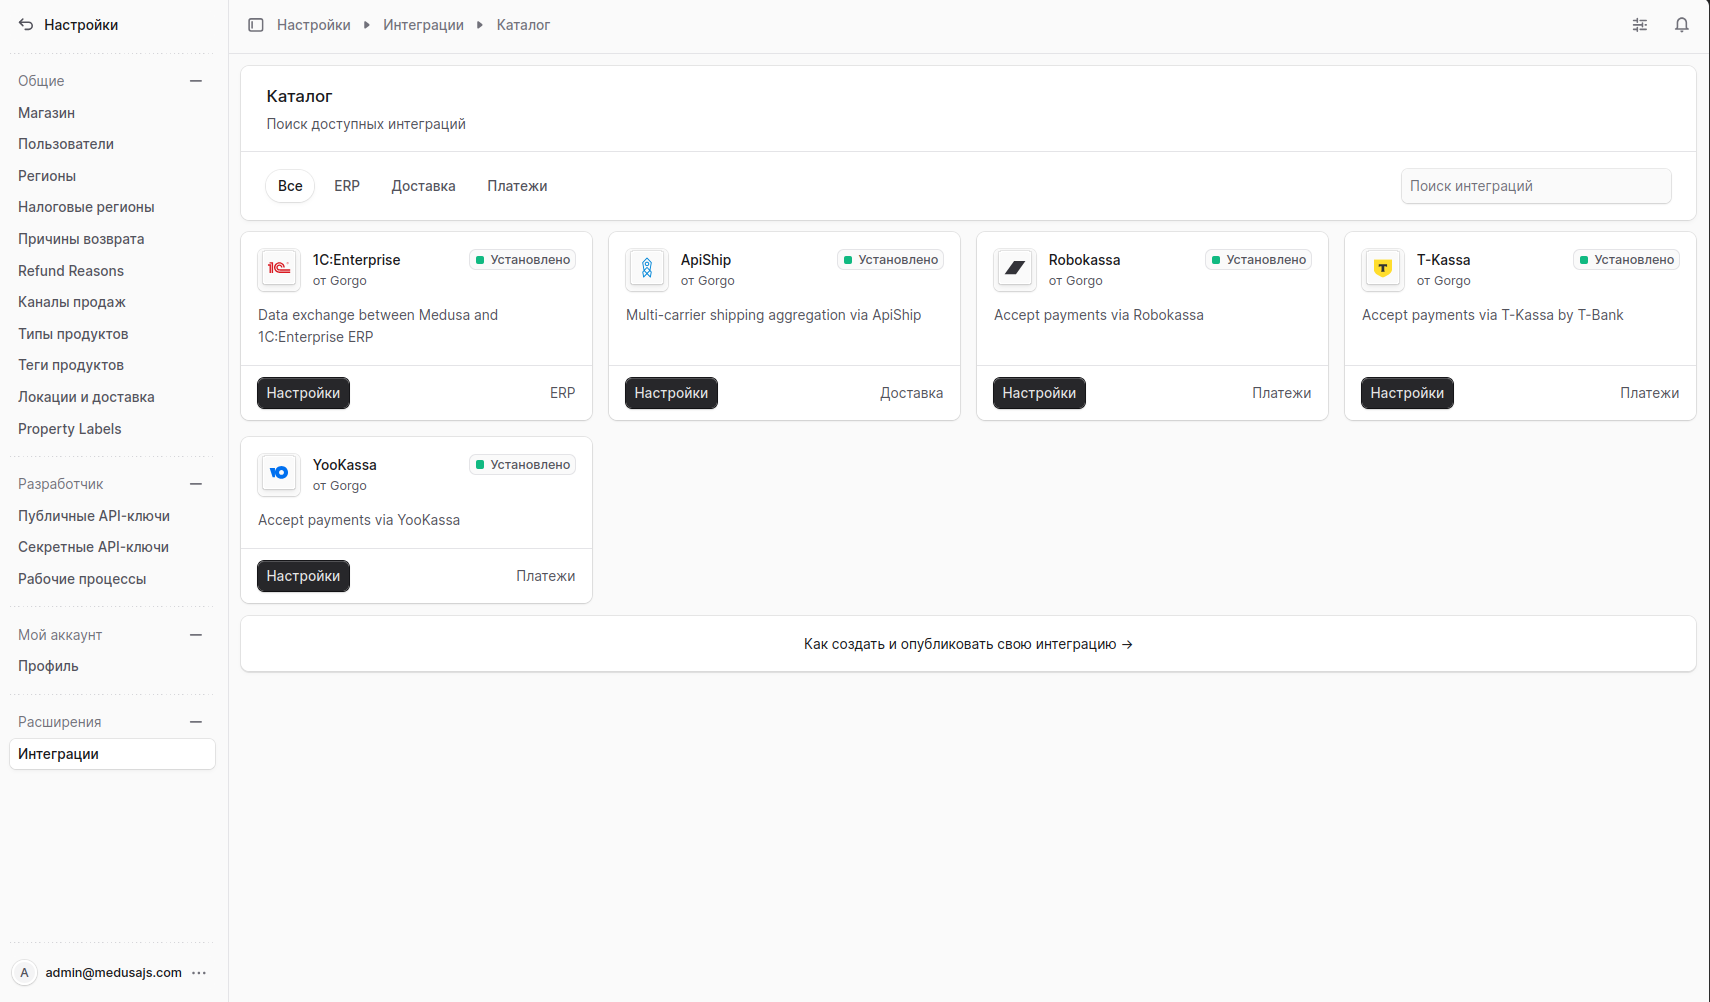Click the Установлено badge on ApiShip
The width and height of the screenshot is (1710, 1002).
click(890, 260)
